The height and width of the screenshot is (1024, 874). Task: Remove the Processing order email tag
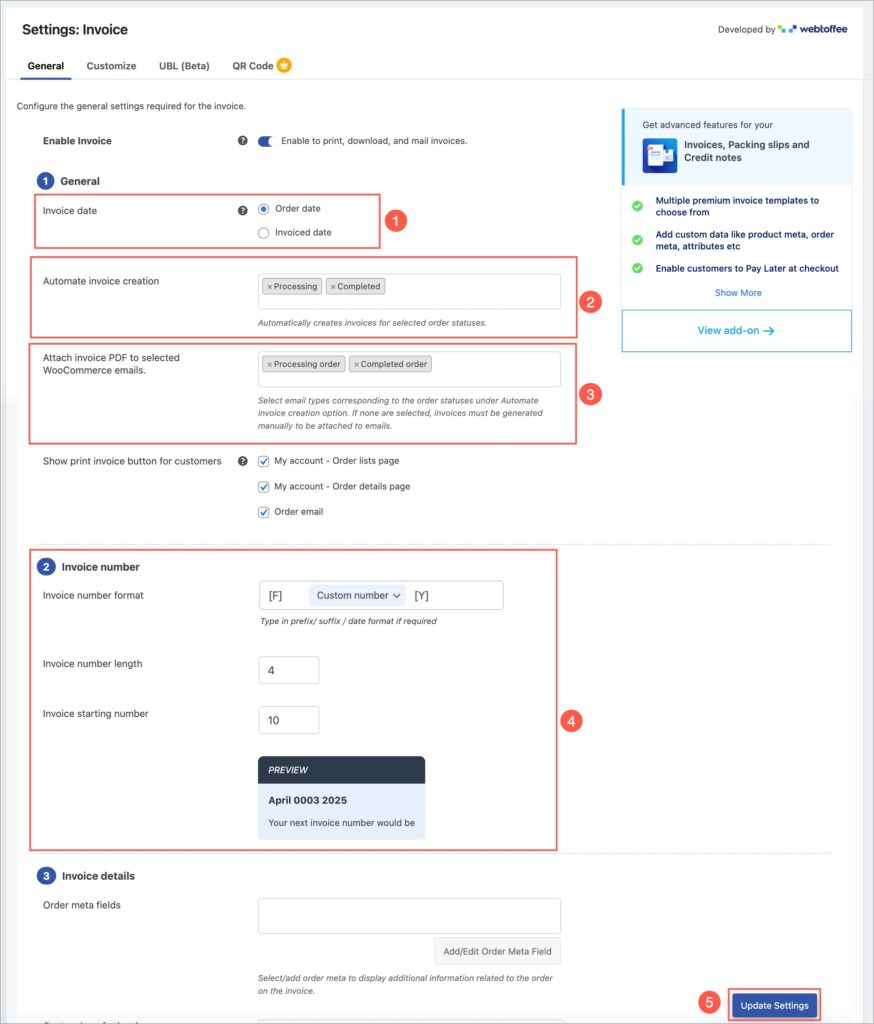pyautogui.click(x=269, y=364)
